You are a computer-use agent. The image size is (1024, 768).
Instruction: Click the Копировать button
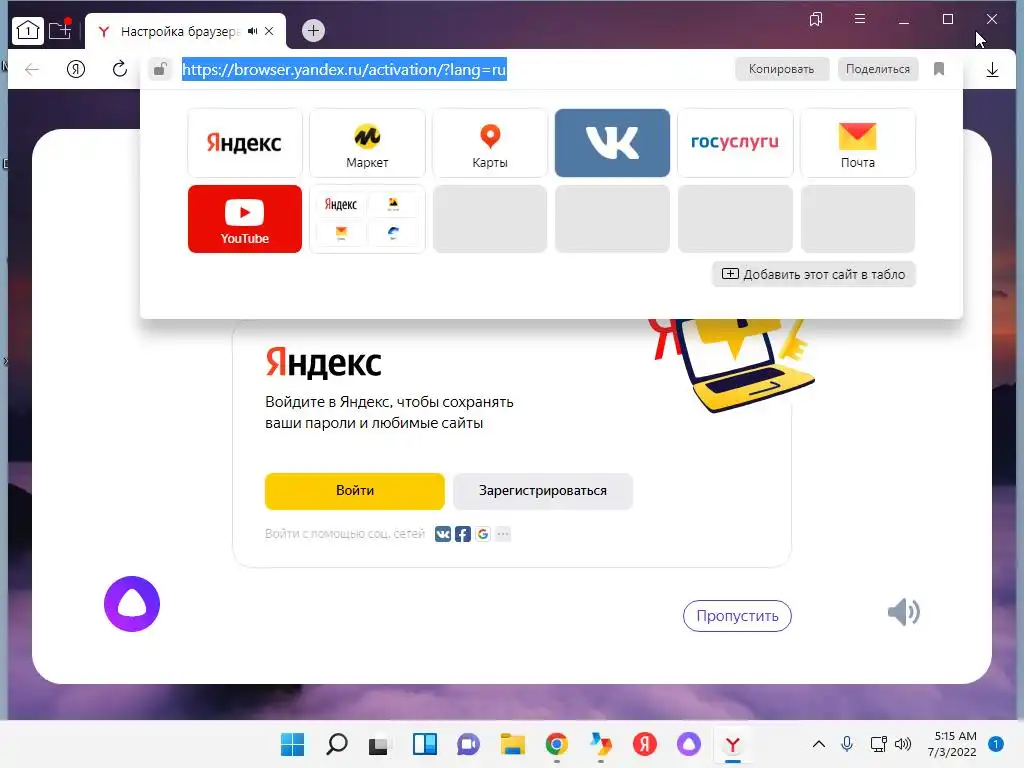click(x=782, y=69)
